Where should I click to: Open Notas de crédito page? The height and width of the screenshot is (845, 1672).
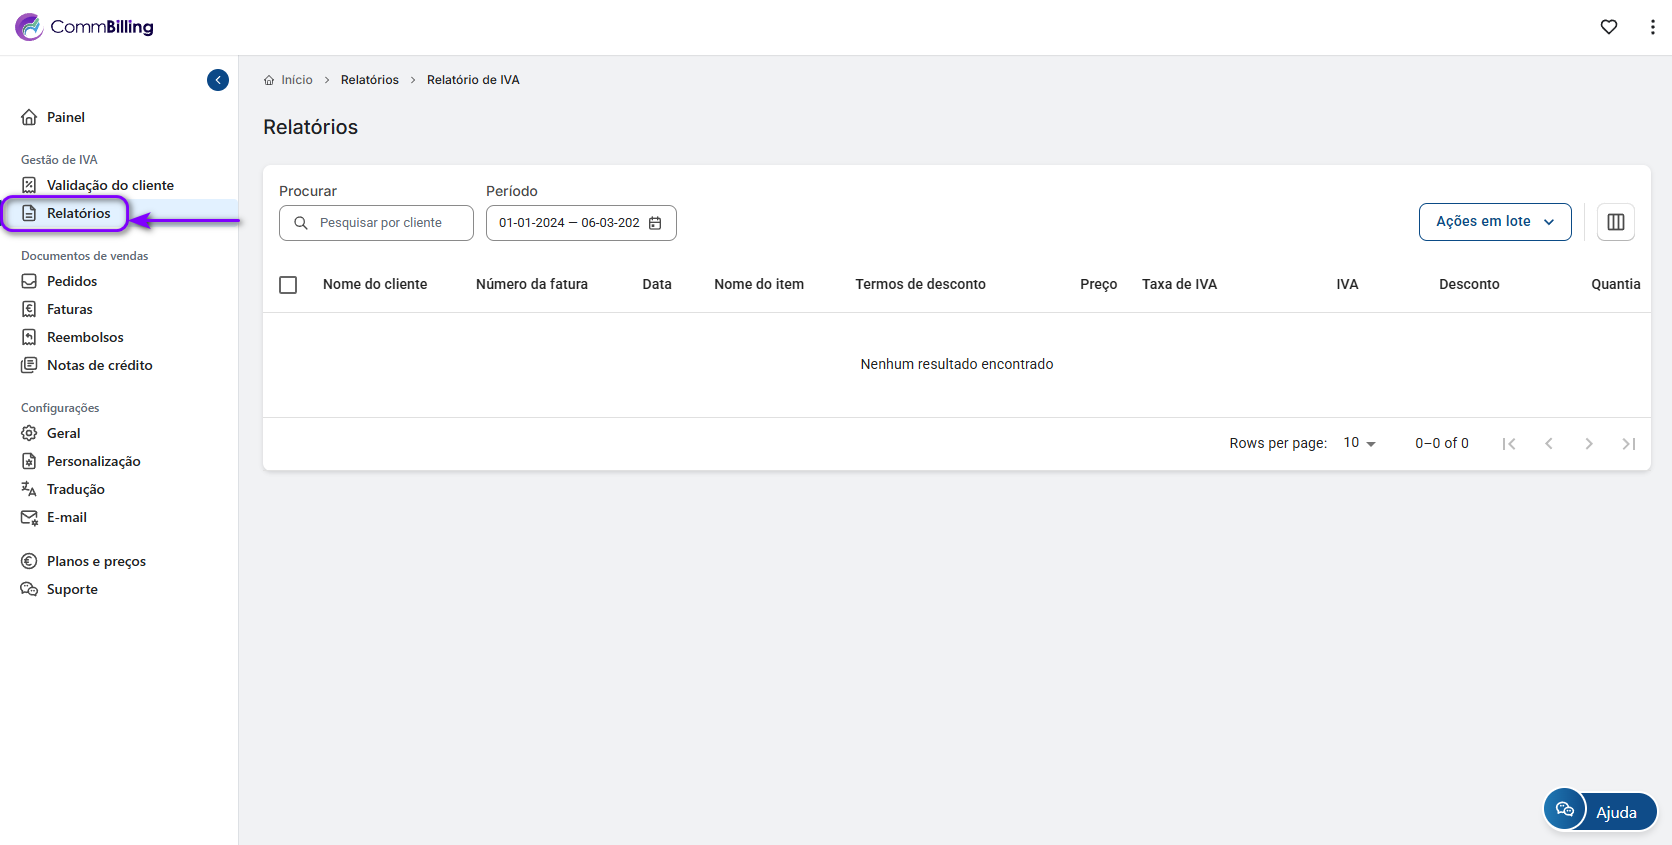click(x=99, y=365)
